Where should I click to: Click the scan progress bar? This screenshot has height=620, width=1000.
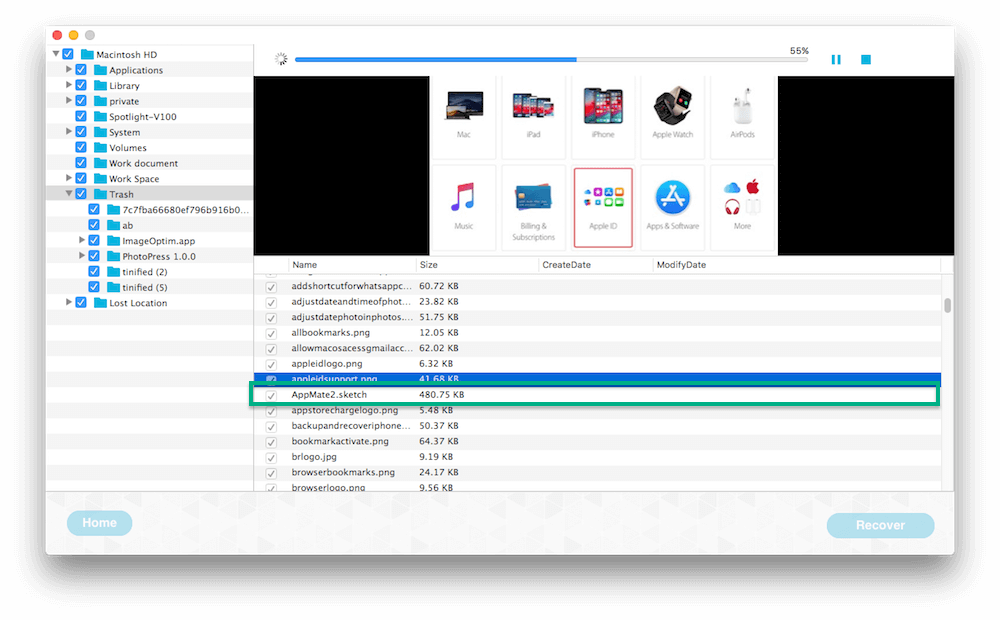[x=551, y=59]
